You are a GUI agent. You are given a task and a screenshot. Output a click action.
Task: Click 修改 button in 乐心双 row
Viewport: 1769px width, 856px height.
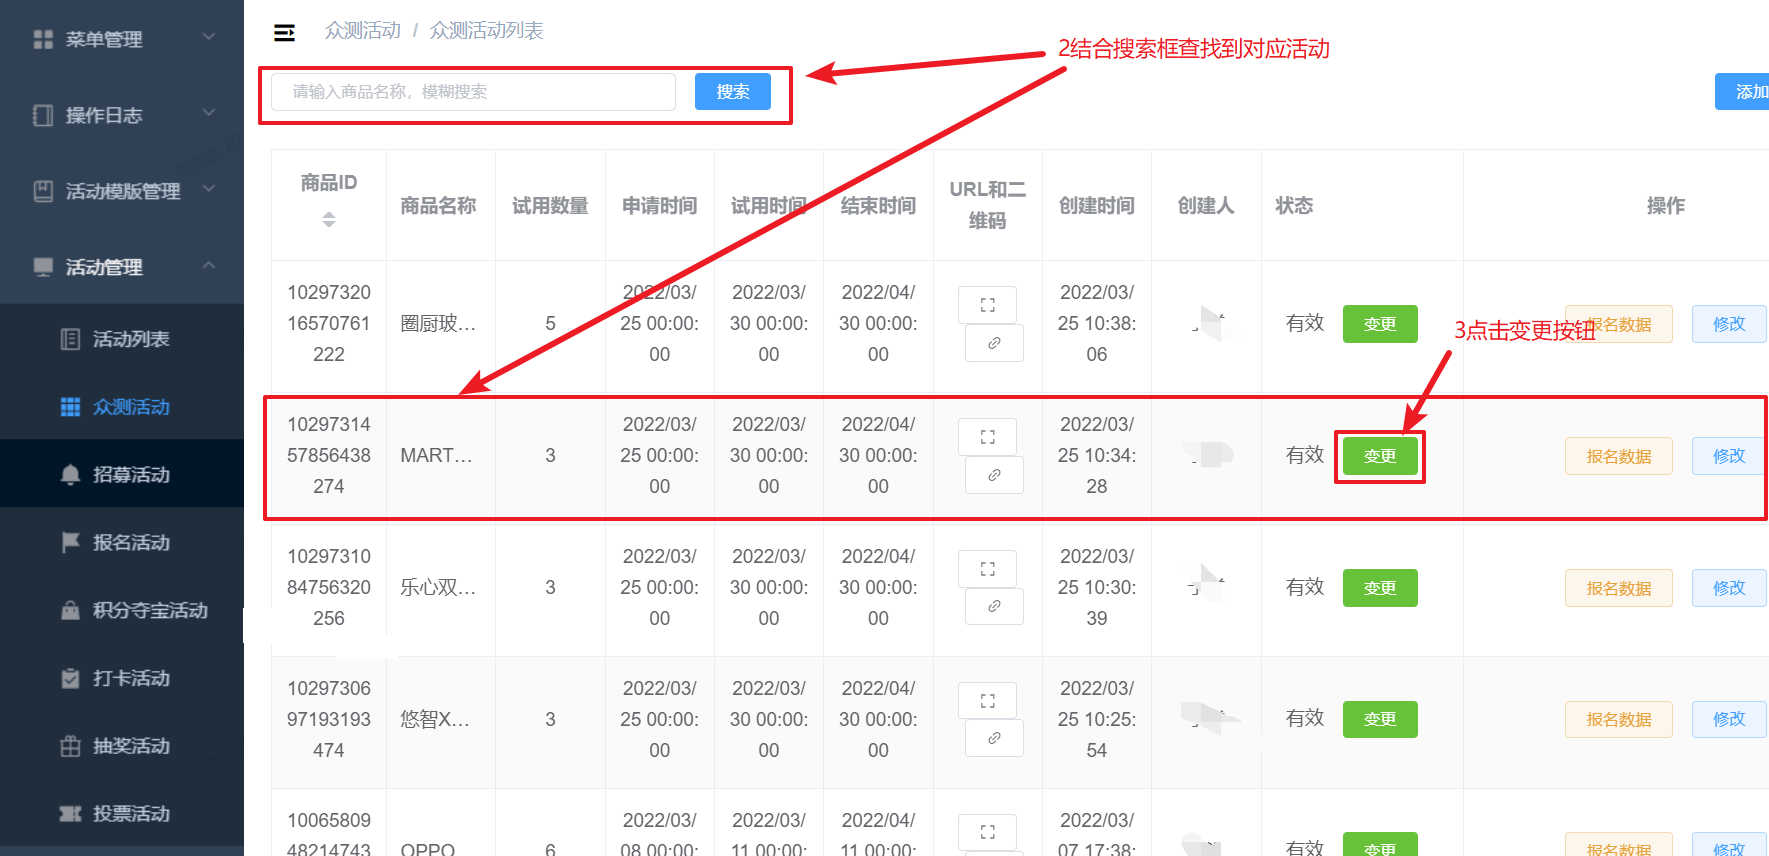click(x=1729, y=588)
